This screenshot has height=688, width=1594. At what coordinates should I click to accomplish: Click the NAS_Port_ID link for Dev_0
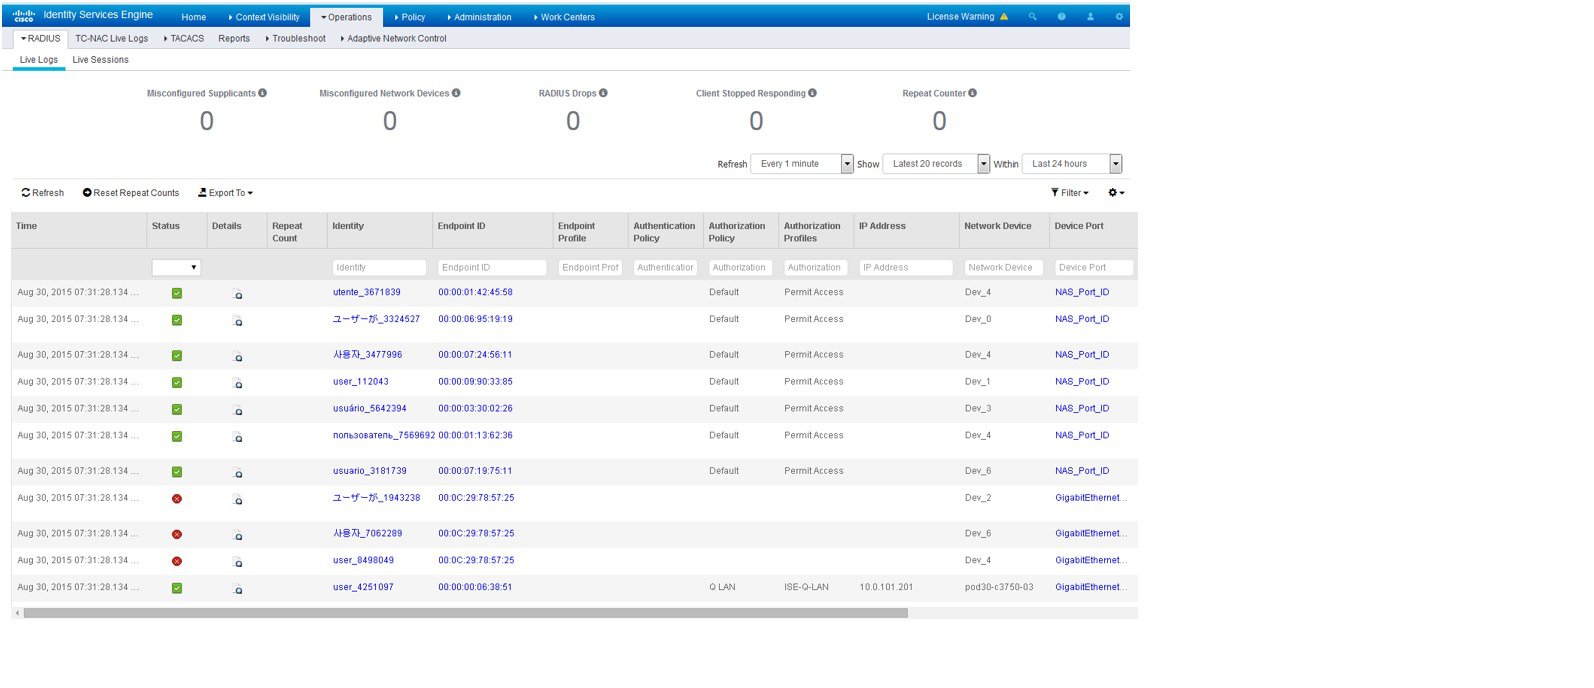point(1082,319)
